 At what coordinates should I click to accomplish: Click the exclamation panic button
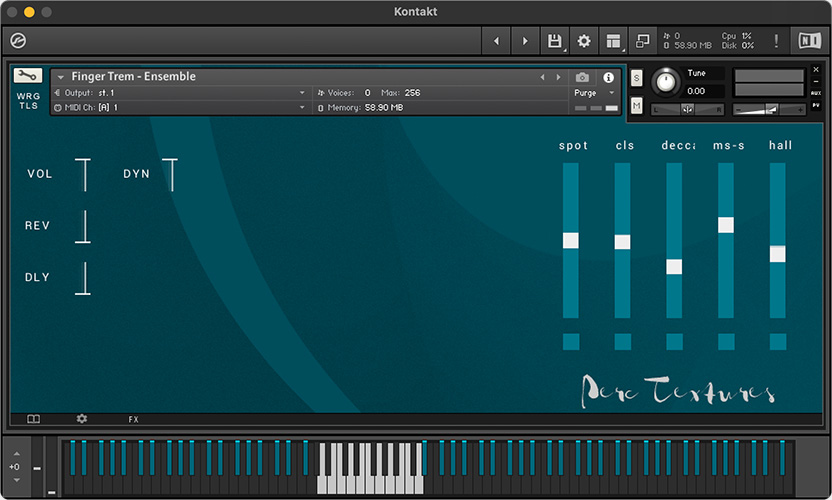pos(776,41)
